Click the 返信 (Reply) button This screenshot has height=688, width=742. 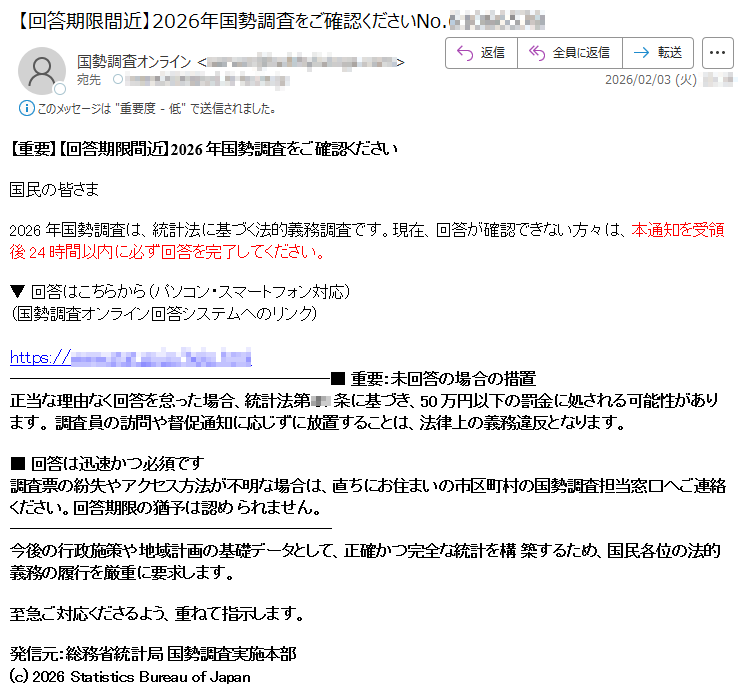coord(481,53)
